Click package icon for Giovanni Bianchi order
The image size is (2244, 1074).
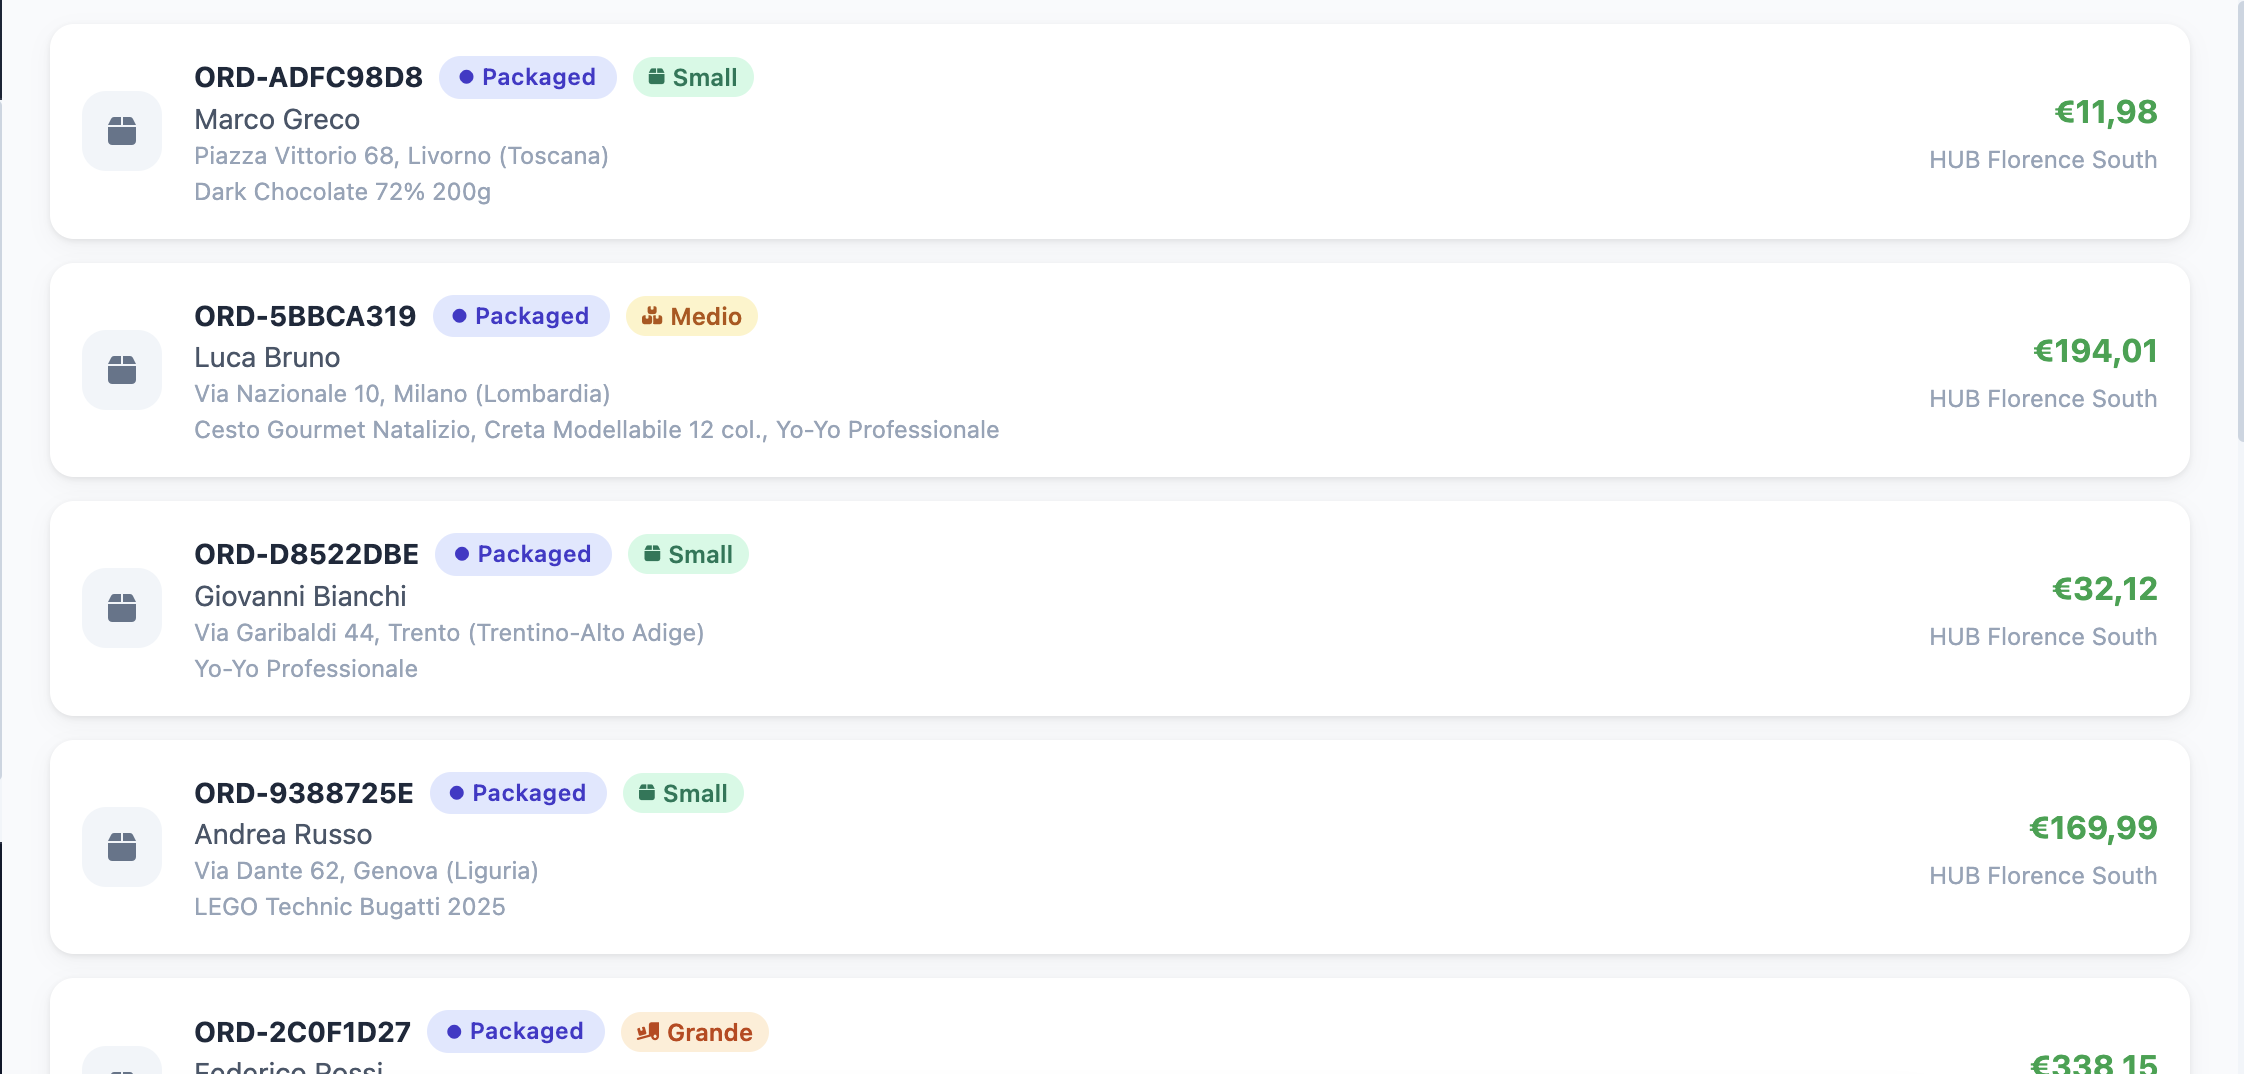[x=122, y=608]
